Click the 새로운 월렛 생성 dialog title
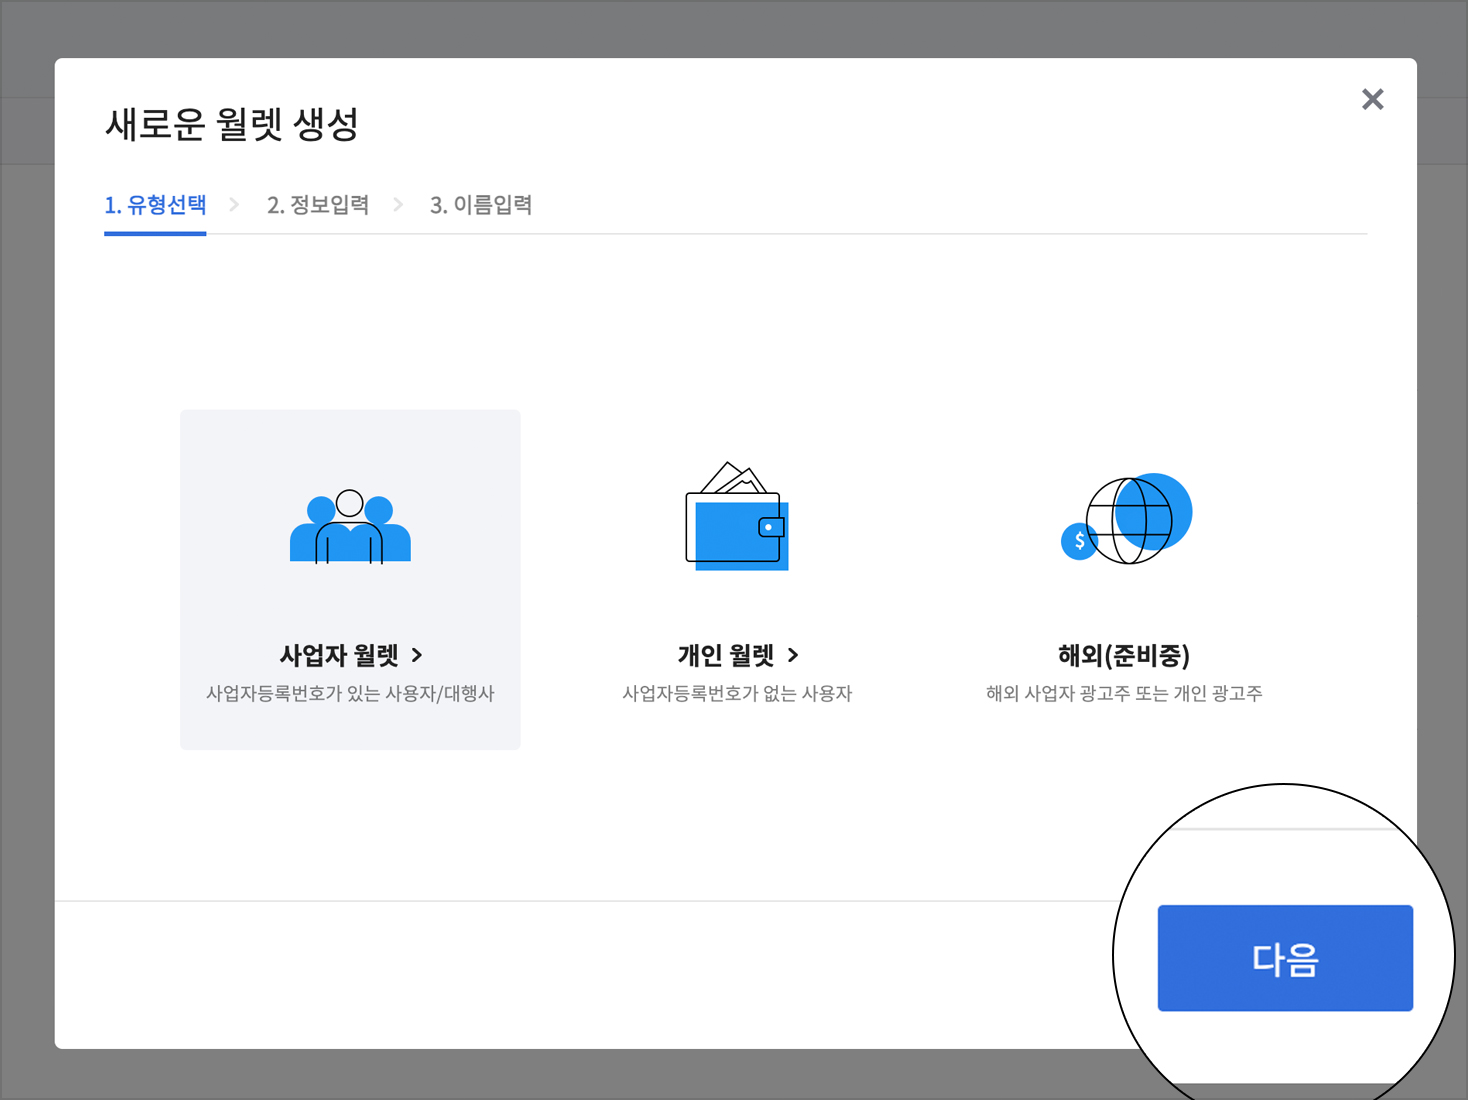 pos(231,124)
